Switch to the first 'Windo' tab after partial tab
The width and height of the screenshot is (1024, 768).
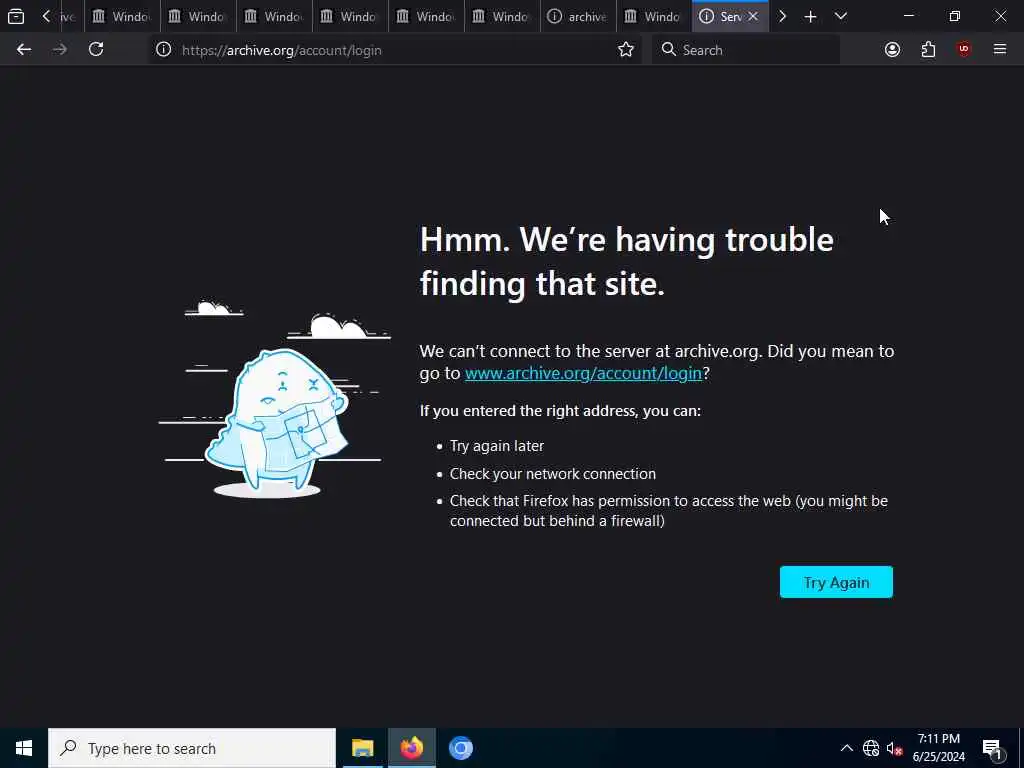pos(122,16)
